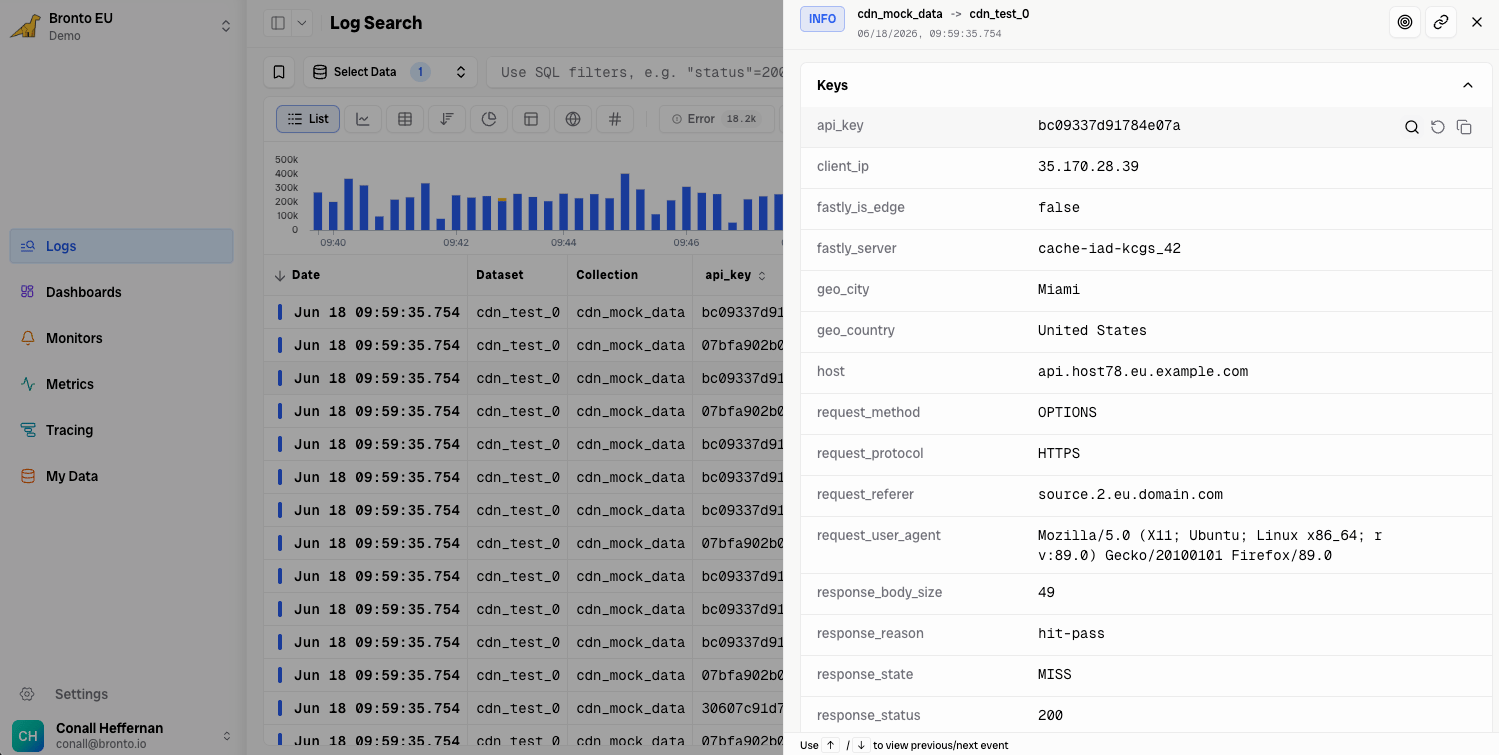Click the refresh arrow icon on api_key row
Viewport: 1499px width, 755px height.
coord(1438,127)
